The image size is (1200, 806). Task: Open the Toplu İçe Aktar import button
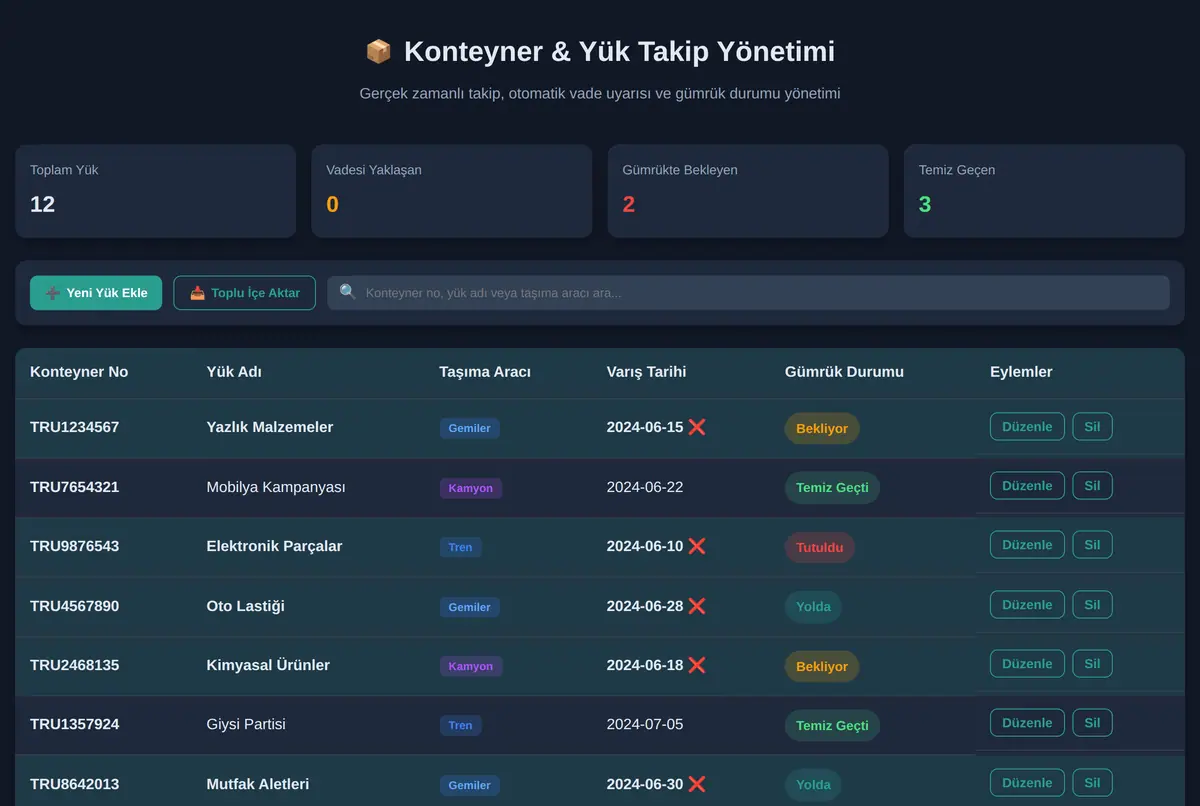(x=245, y=293)
